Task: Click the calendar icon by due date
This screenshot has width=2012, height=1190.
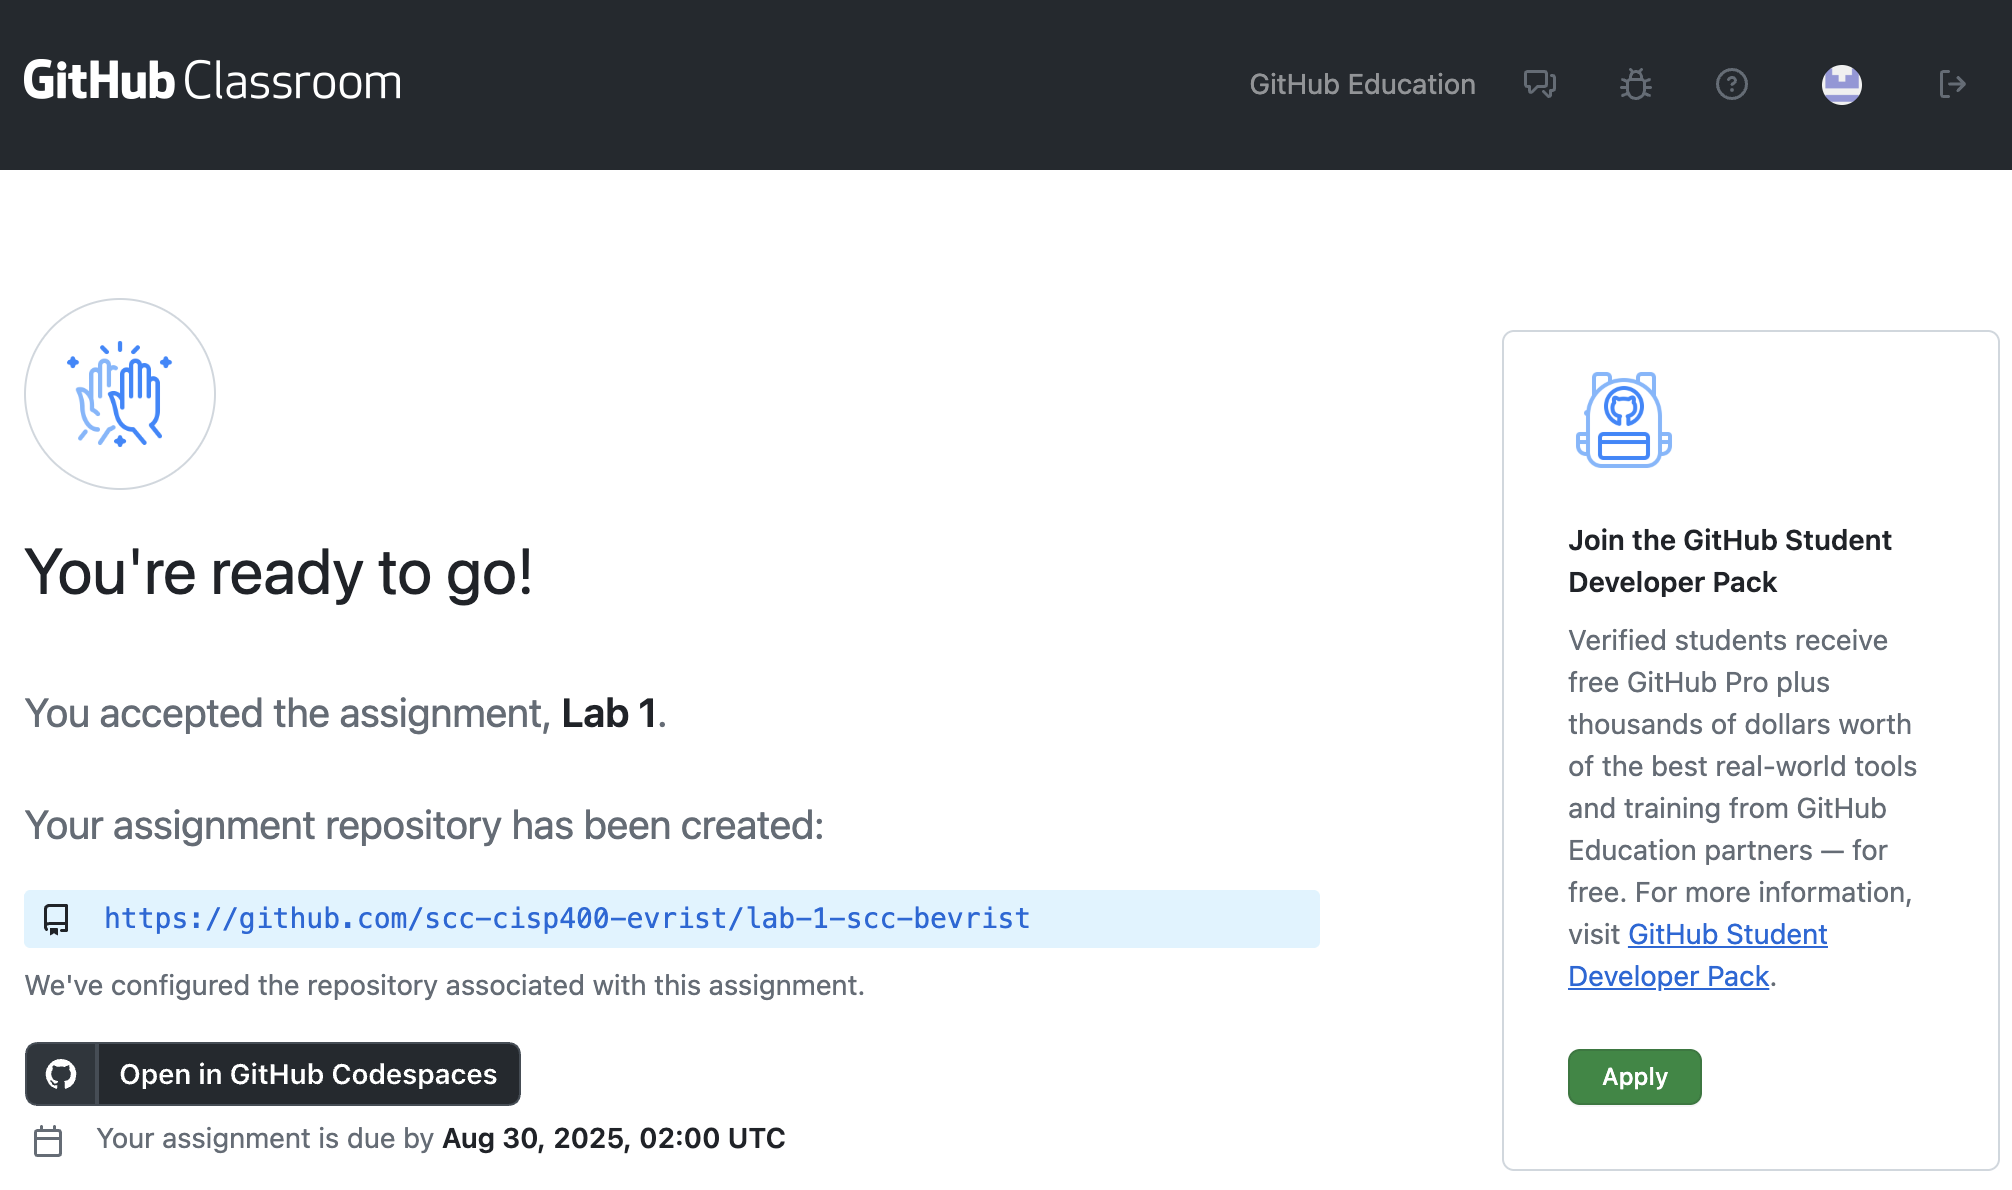Action: [48, 1140]
